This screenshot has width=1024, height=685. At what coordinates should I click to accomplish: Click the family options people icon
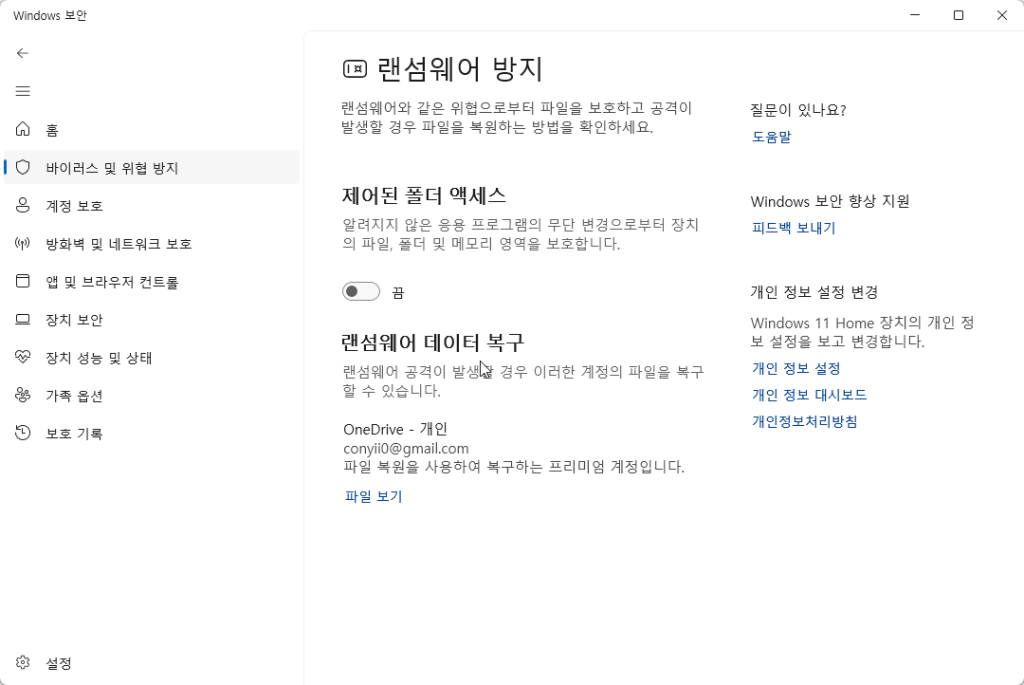pos(23,395)
